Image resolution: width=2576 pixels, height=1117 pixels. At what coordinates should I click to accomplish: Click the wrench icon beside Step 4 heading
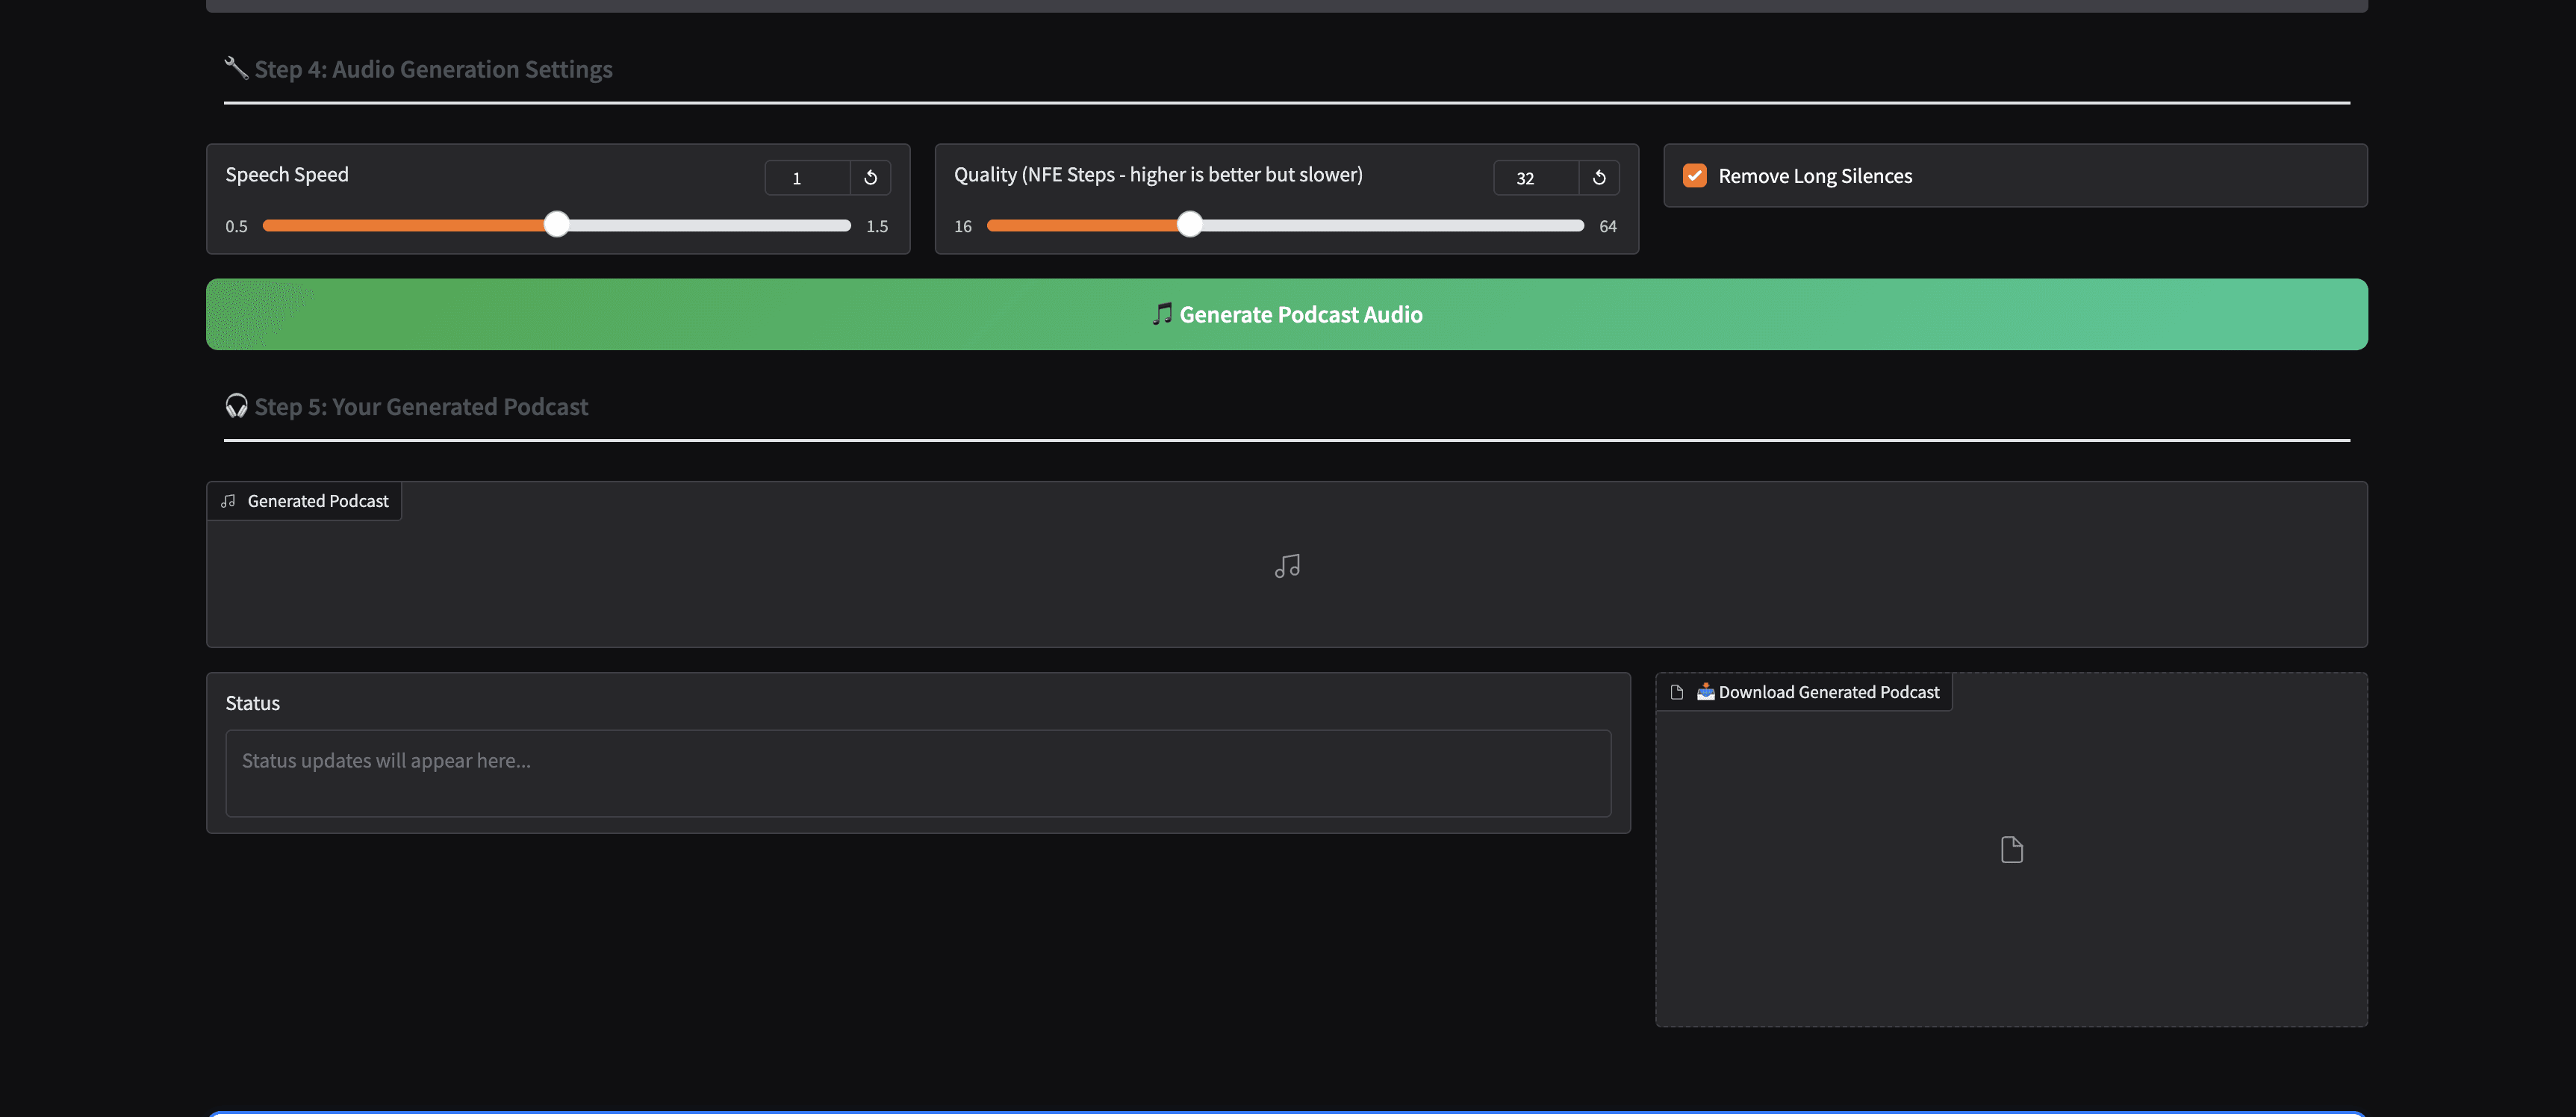pyautogui.click(x=235, y=68)
